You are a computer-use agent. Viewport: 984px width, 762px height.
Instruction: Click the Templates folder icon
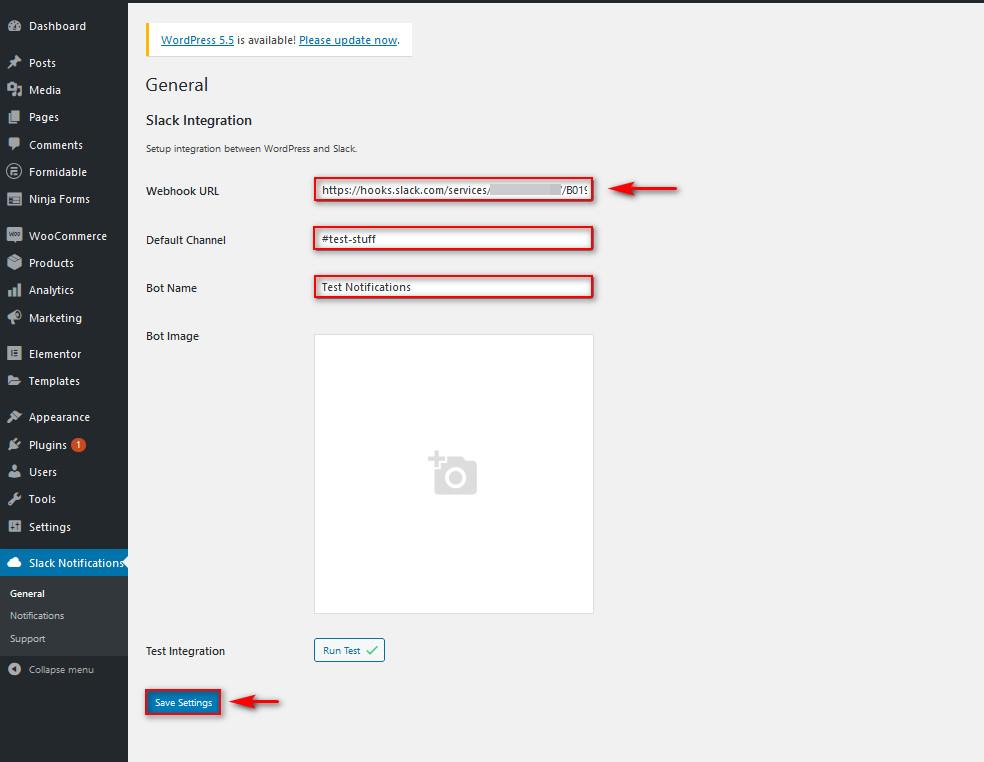14,380
